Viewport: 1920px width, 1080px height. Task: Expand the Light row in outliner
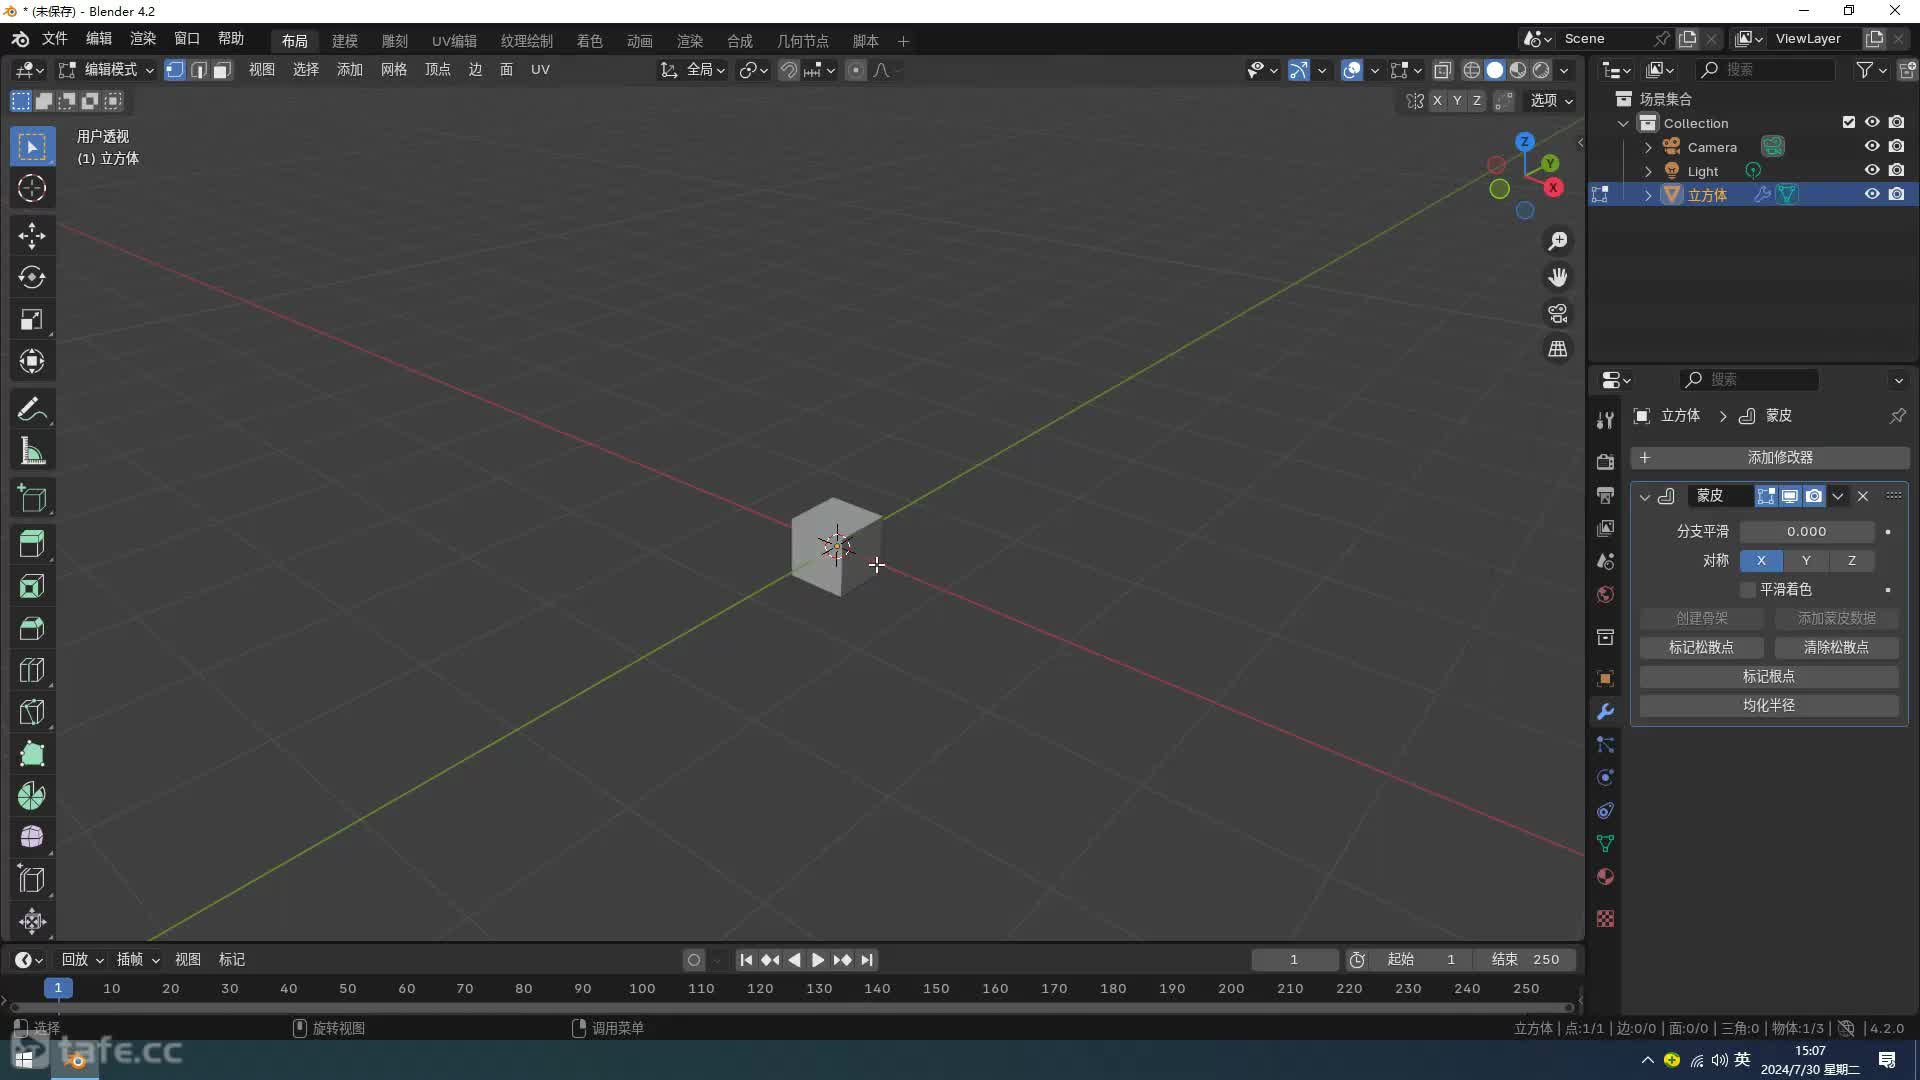pos(1648,171)
